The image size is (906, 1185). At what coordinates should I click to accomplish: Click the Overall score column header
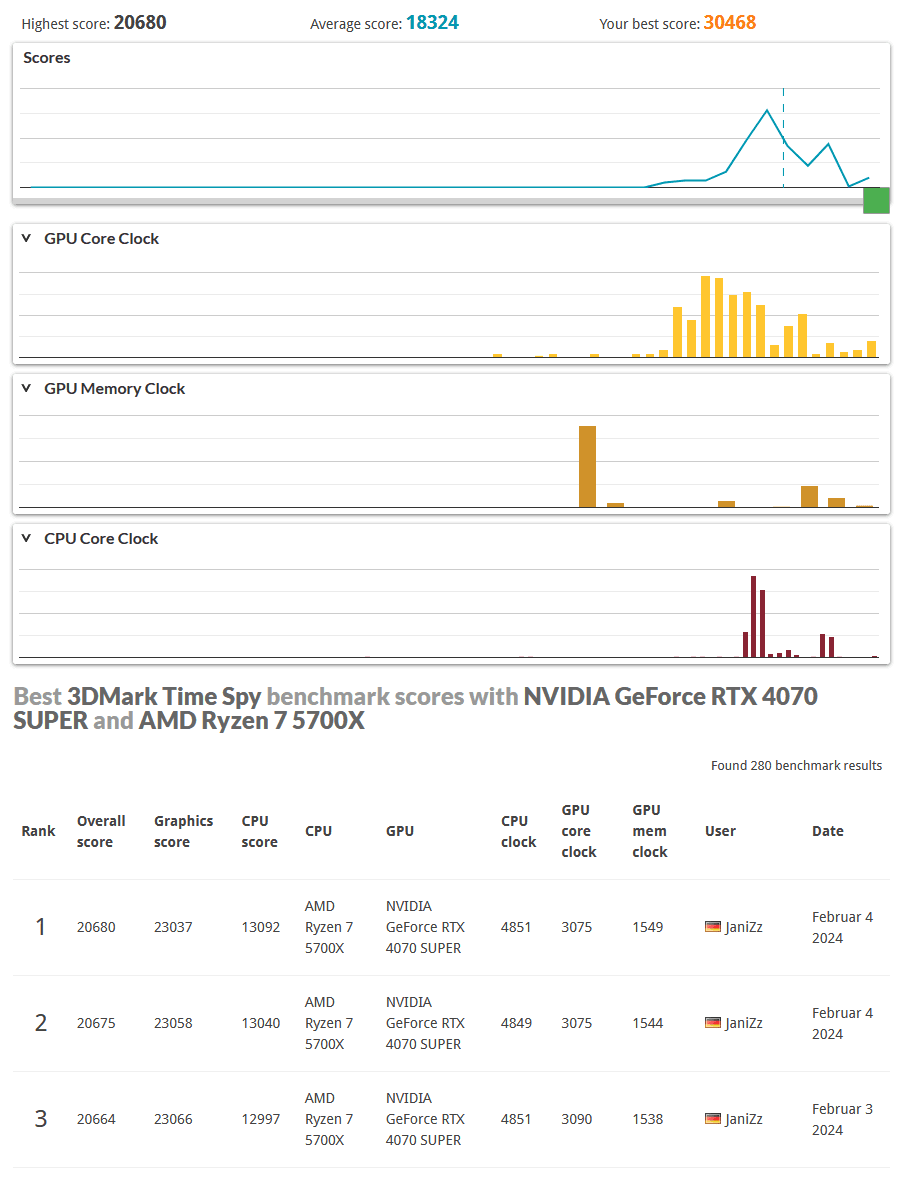tap(101, 831)
